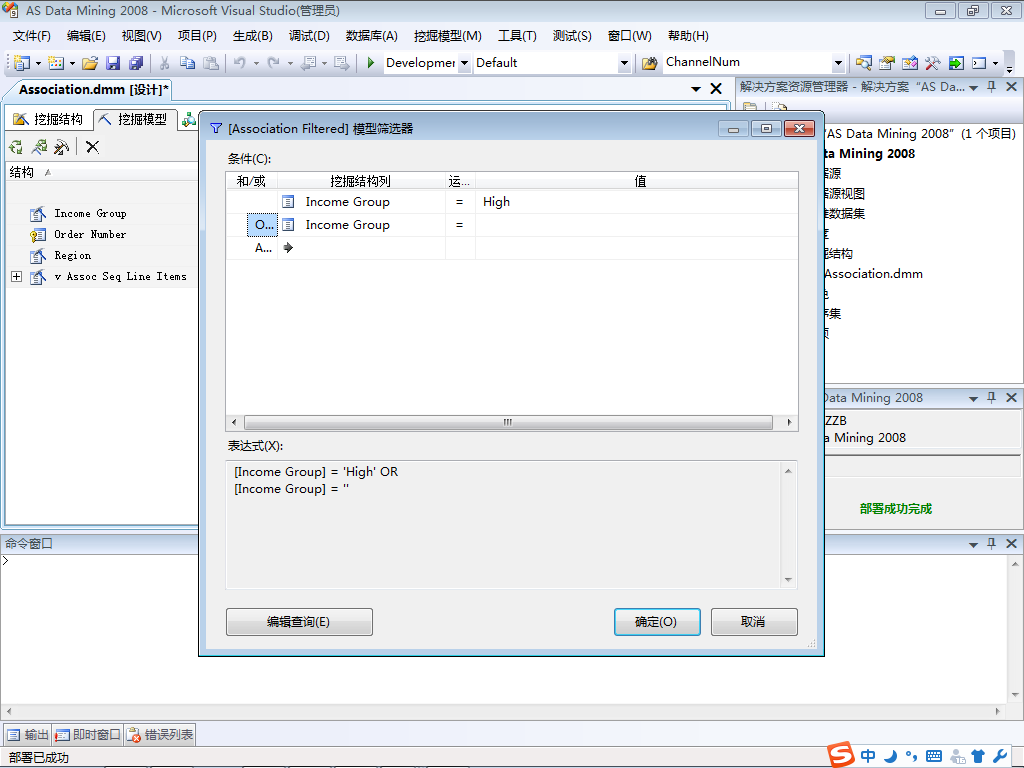The image size is (1024, 768).
Task: Click the Navigate Forward icon
Action: [341, 63]
